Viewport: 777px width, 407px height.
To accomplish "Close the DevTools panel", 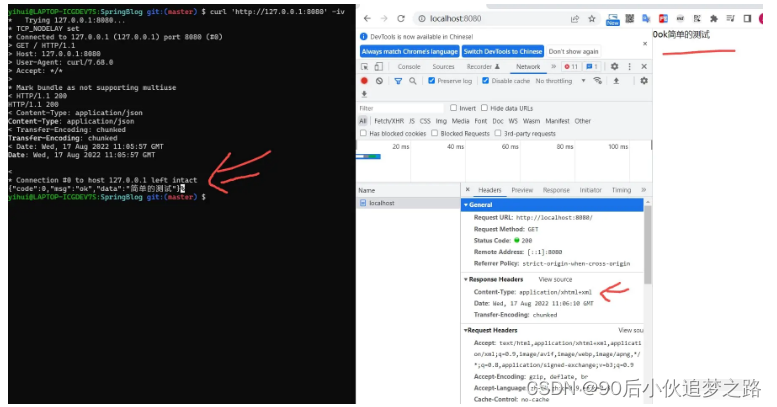I will point(644,66).
